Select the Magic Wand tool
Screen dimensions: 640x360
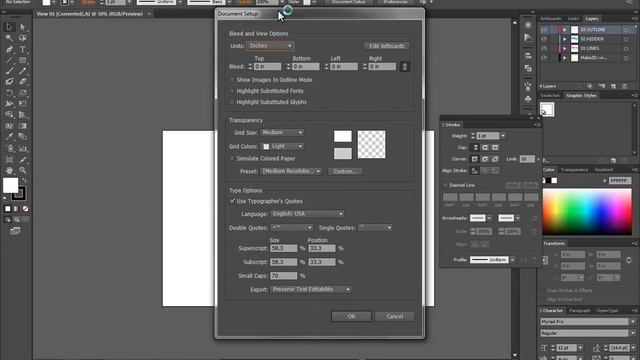(x=9, y=38)
